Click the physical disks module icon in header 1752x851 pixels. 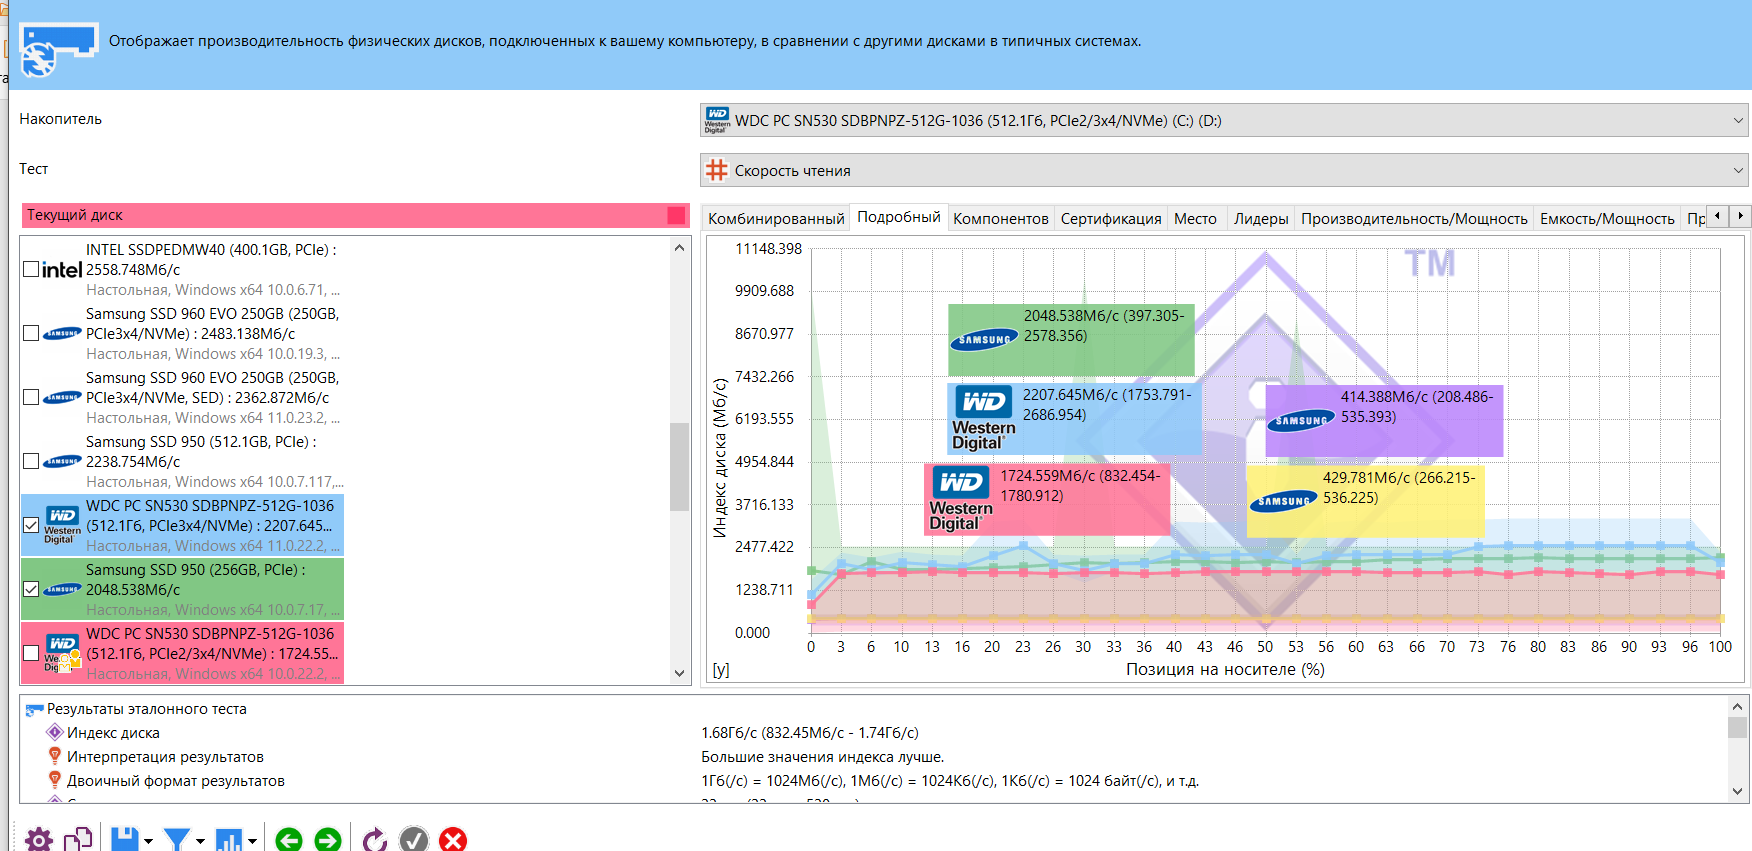[x=58, y=49]
